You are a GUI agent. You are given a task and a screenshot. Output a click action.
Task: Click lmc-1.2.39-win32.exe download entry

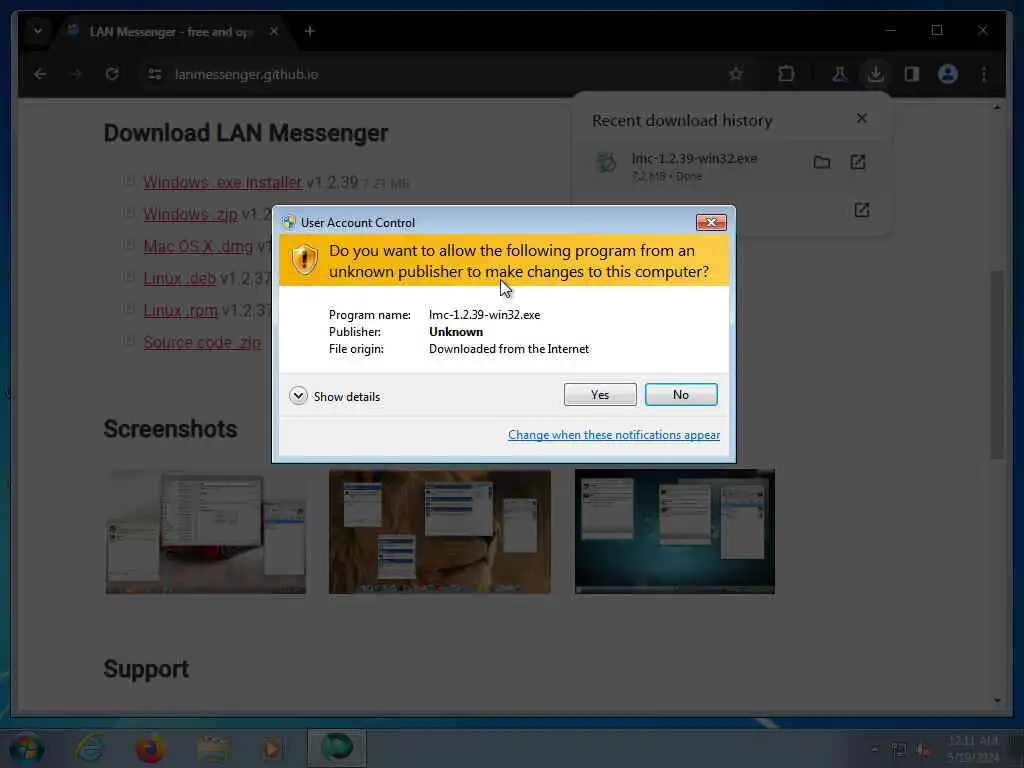pos(732,167)
